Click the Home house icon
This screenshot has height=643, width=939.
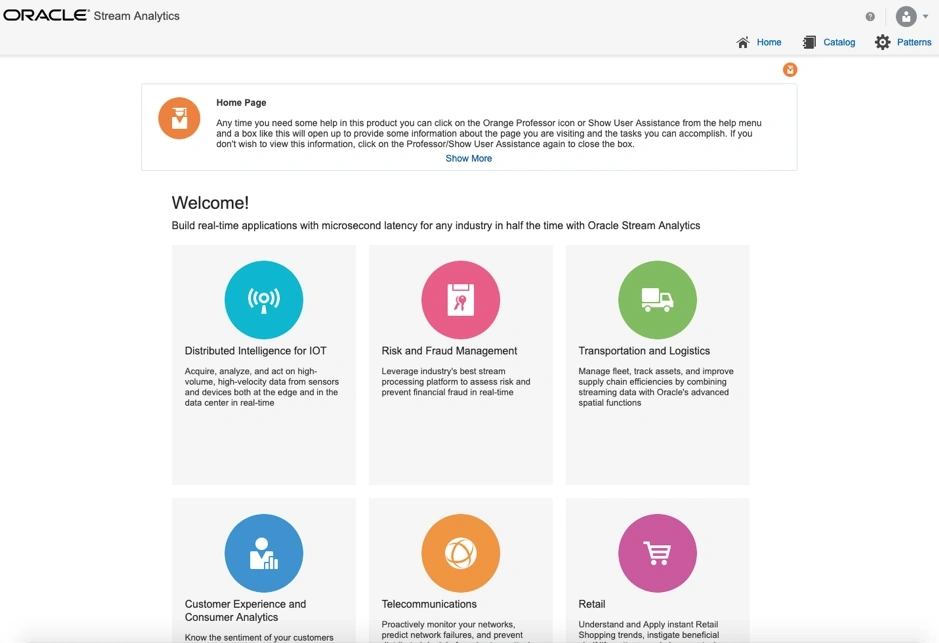click(x=743, y=43)
